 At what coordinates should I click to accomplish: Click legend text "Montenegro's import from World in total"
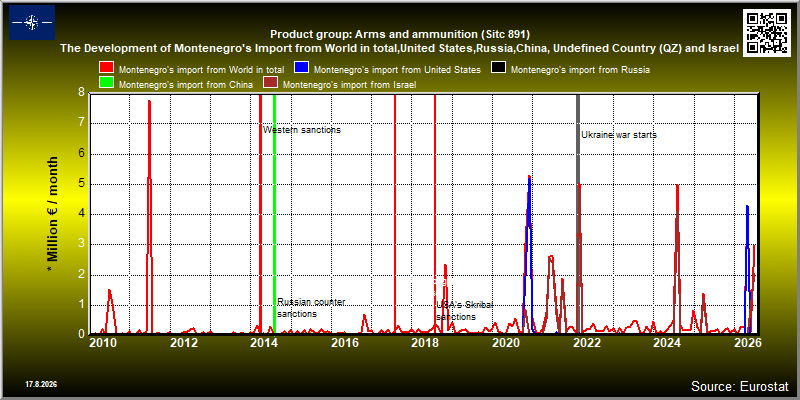point(202,69)
